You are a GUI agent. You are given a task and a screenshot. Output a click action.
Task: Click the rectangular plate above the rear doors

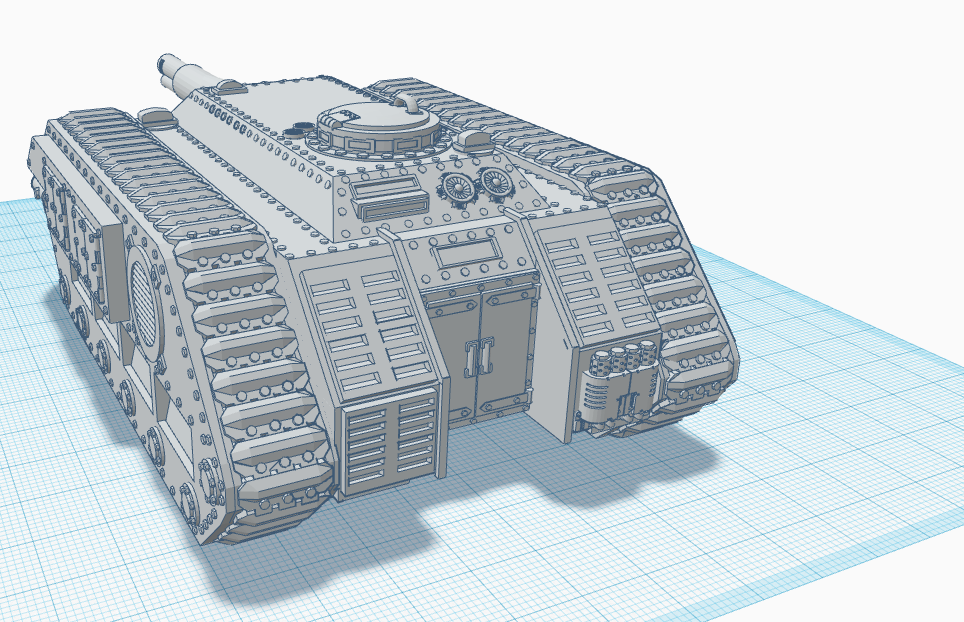(x=470, y=252)
